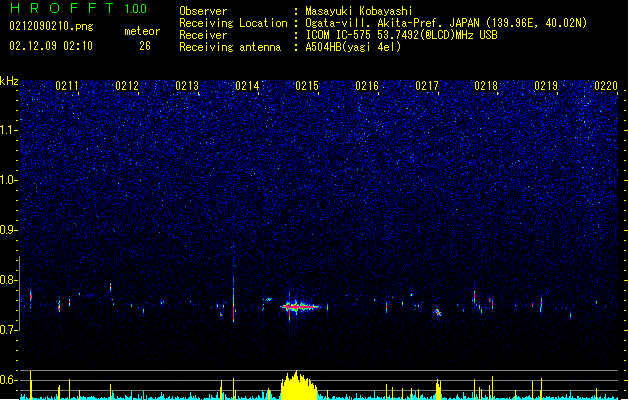The width and height of the screenshot is (629, 400).
Task: Select the A504HB(yagi 4el) antenna text
Action: click(353, 47)
